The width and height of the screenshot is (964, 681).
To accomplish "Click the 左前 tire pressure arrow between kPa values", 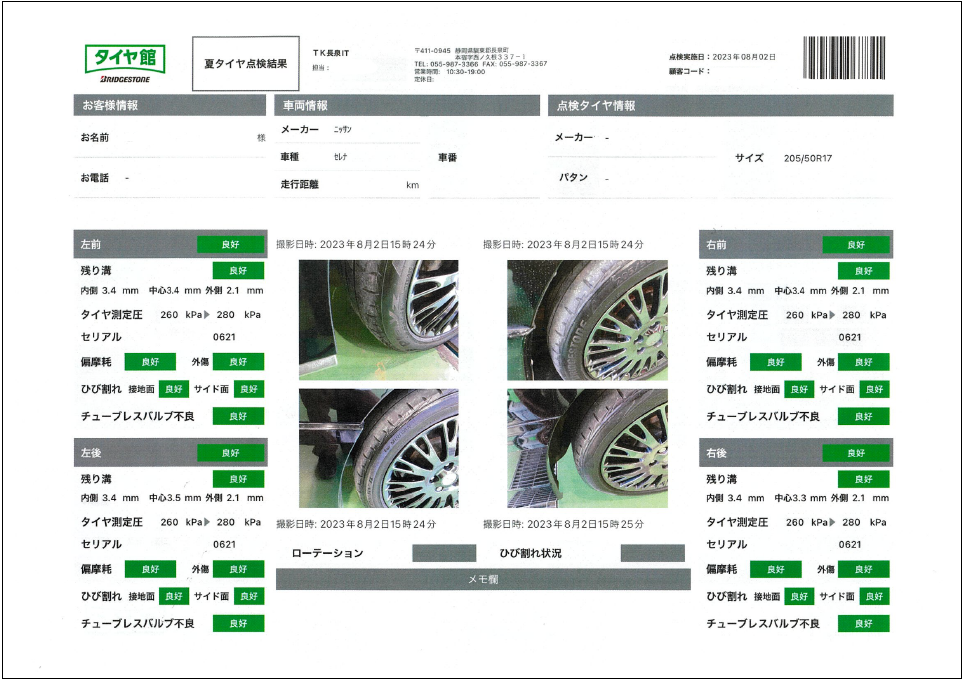I will 206,316.
